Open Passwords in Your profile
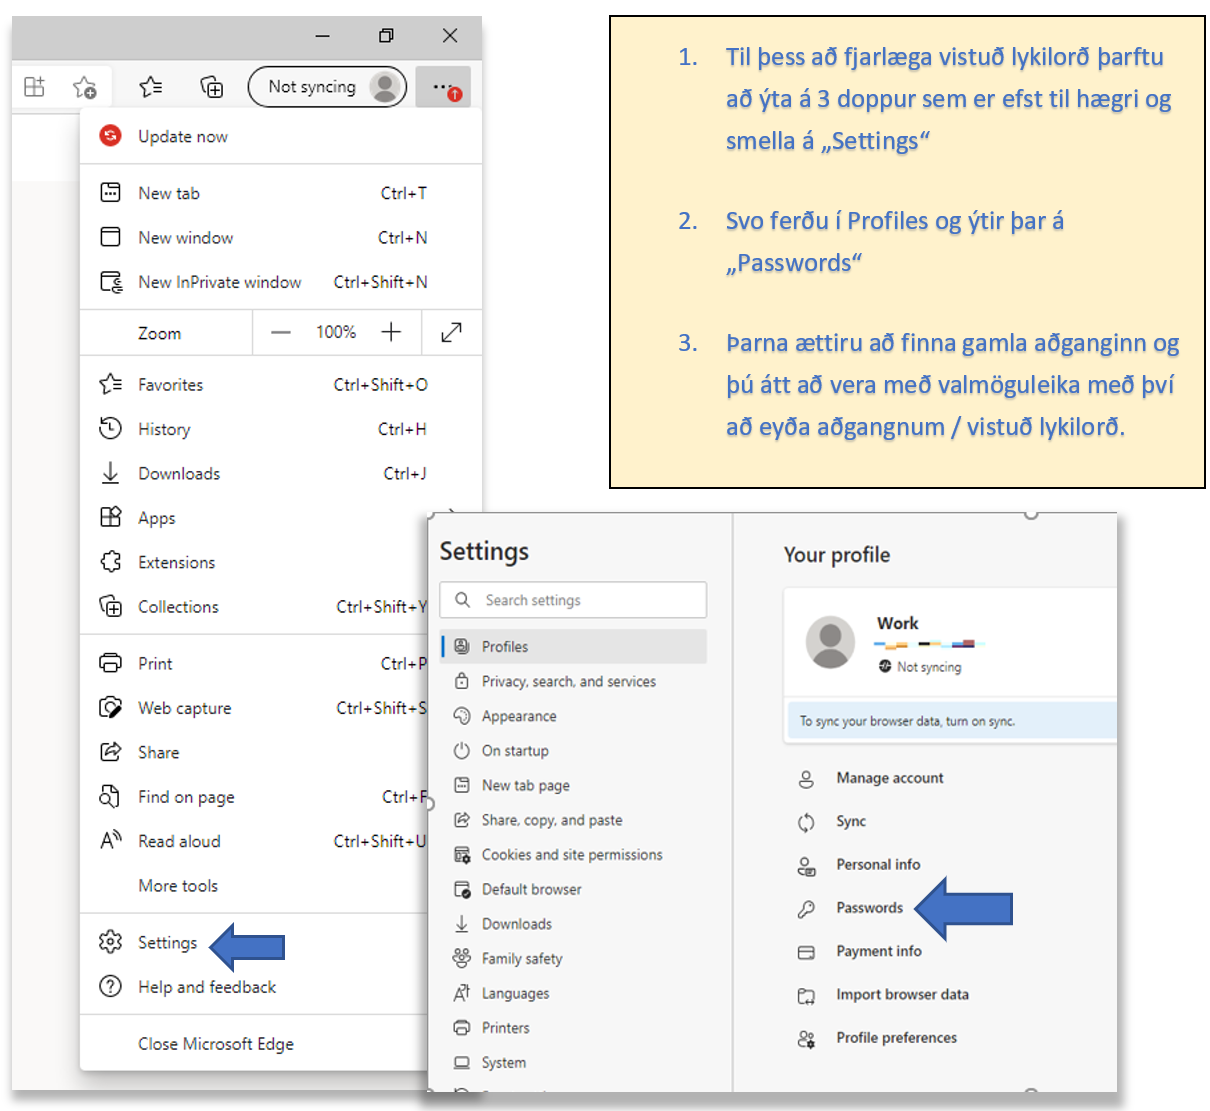 pos(869,908)
